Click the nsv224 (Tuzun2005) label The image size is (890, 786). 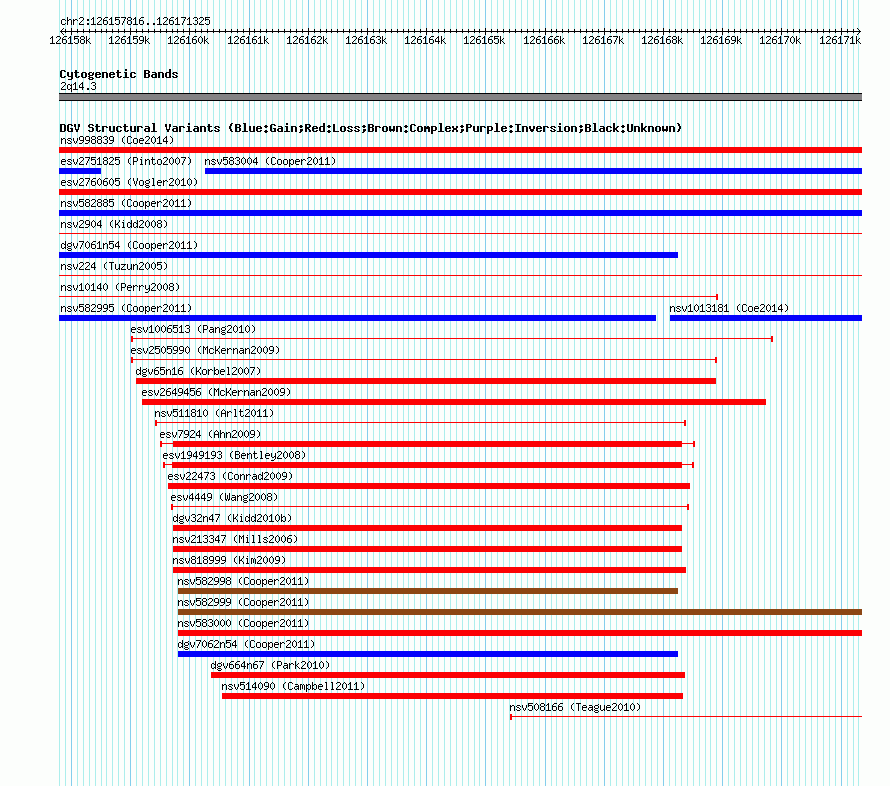pyautogui.click(x=114, y=266)
